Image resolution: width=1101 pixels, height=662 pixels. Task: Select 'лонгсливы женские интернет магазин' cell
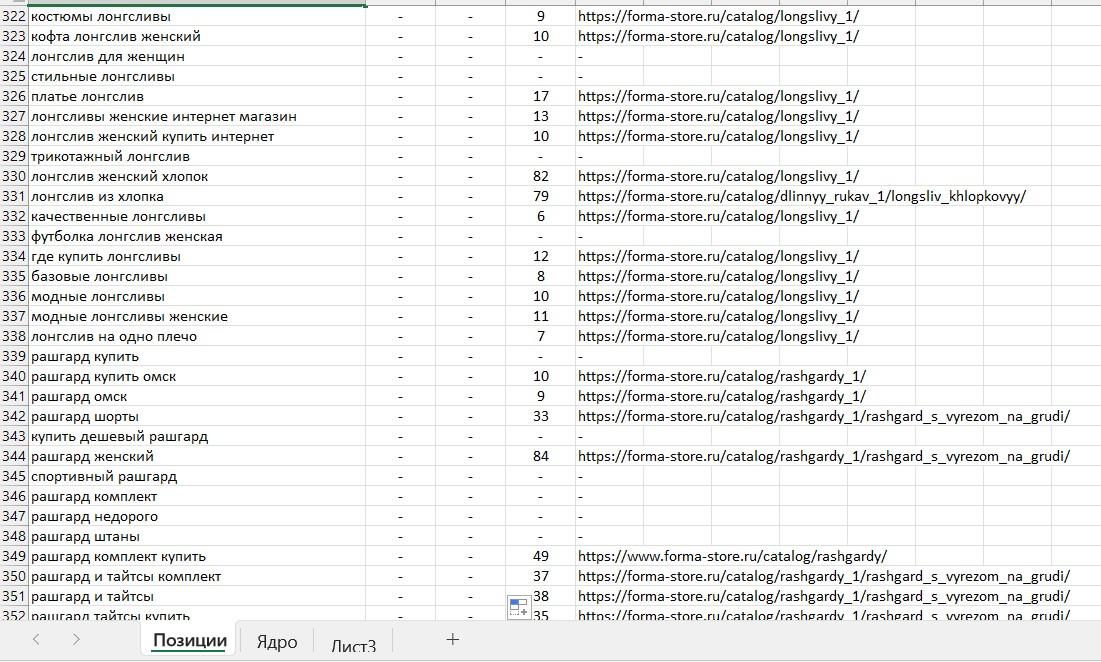[x=197, y=117]
